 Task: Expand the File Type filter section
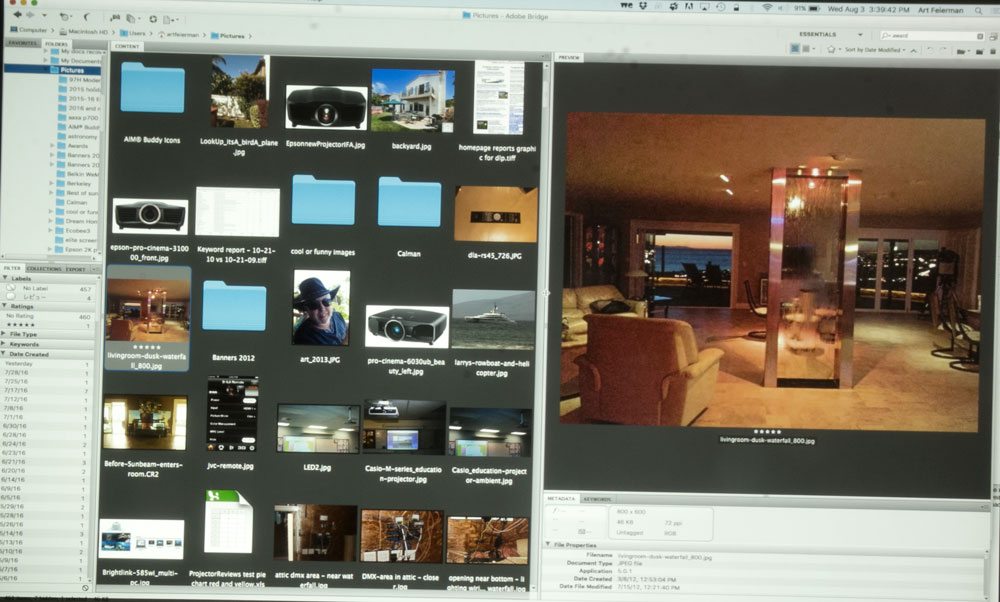click(5, 334)
